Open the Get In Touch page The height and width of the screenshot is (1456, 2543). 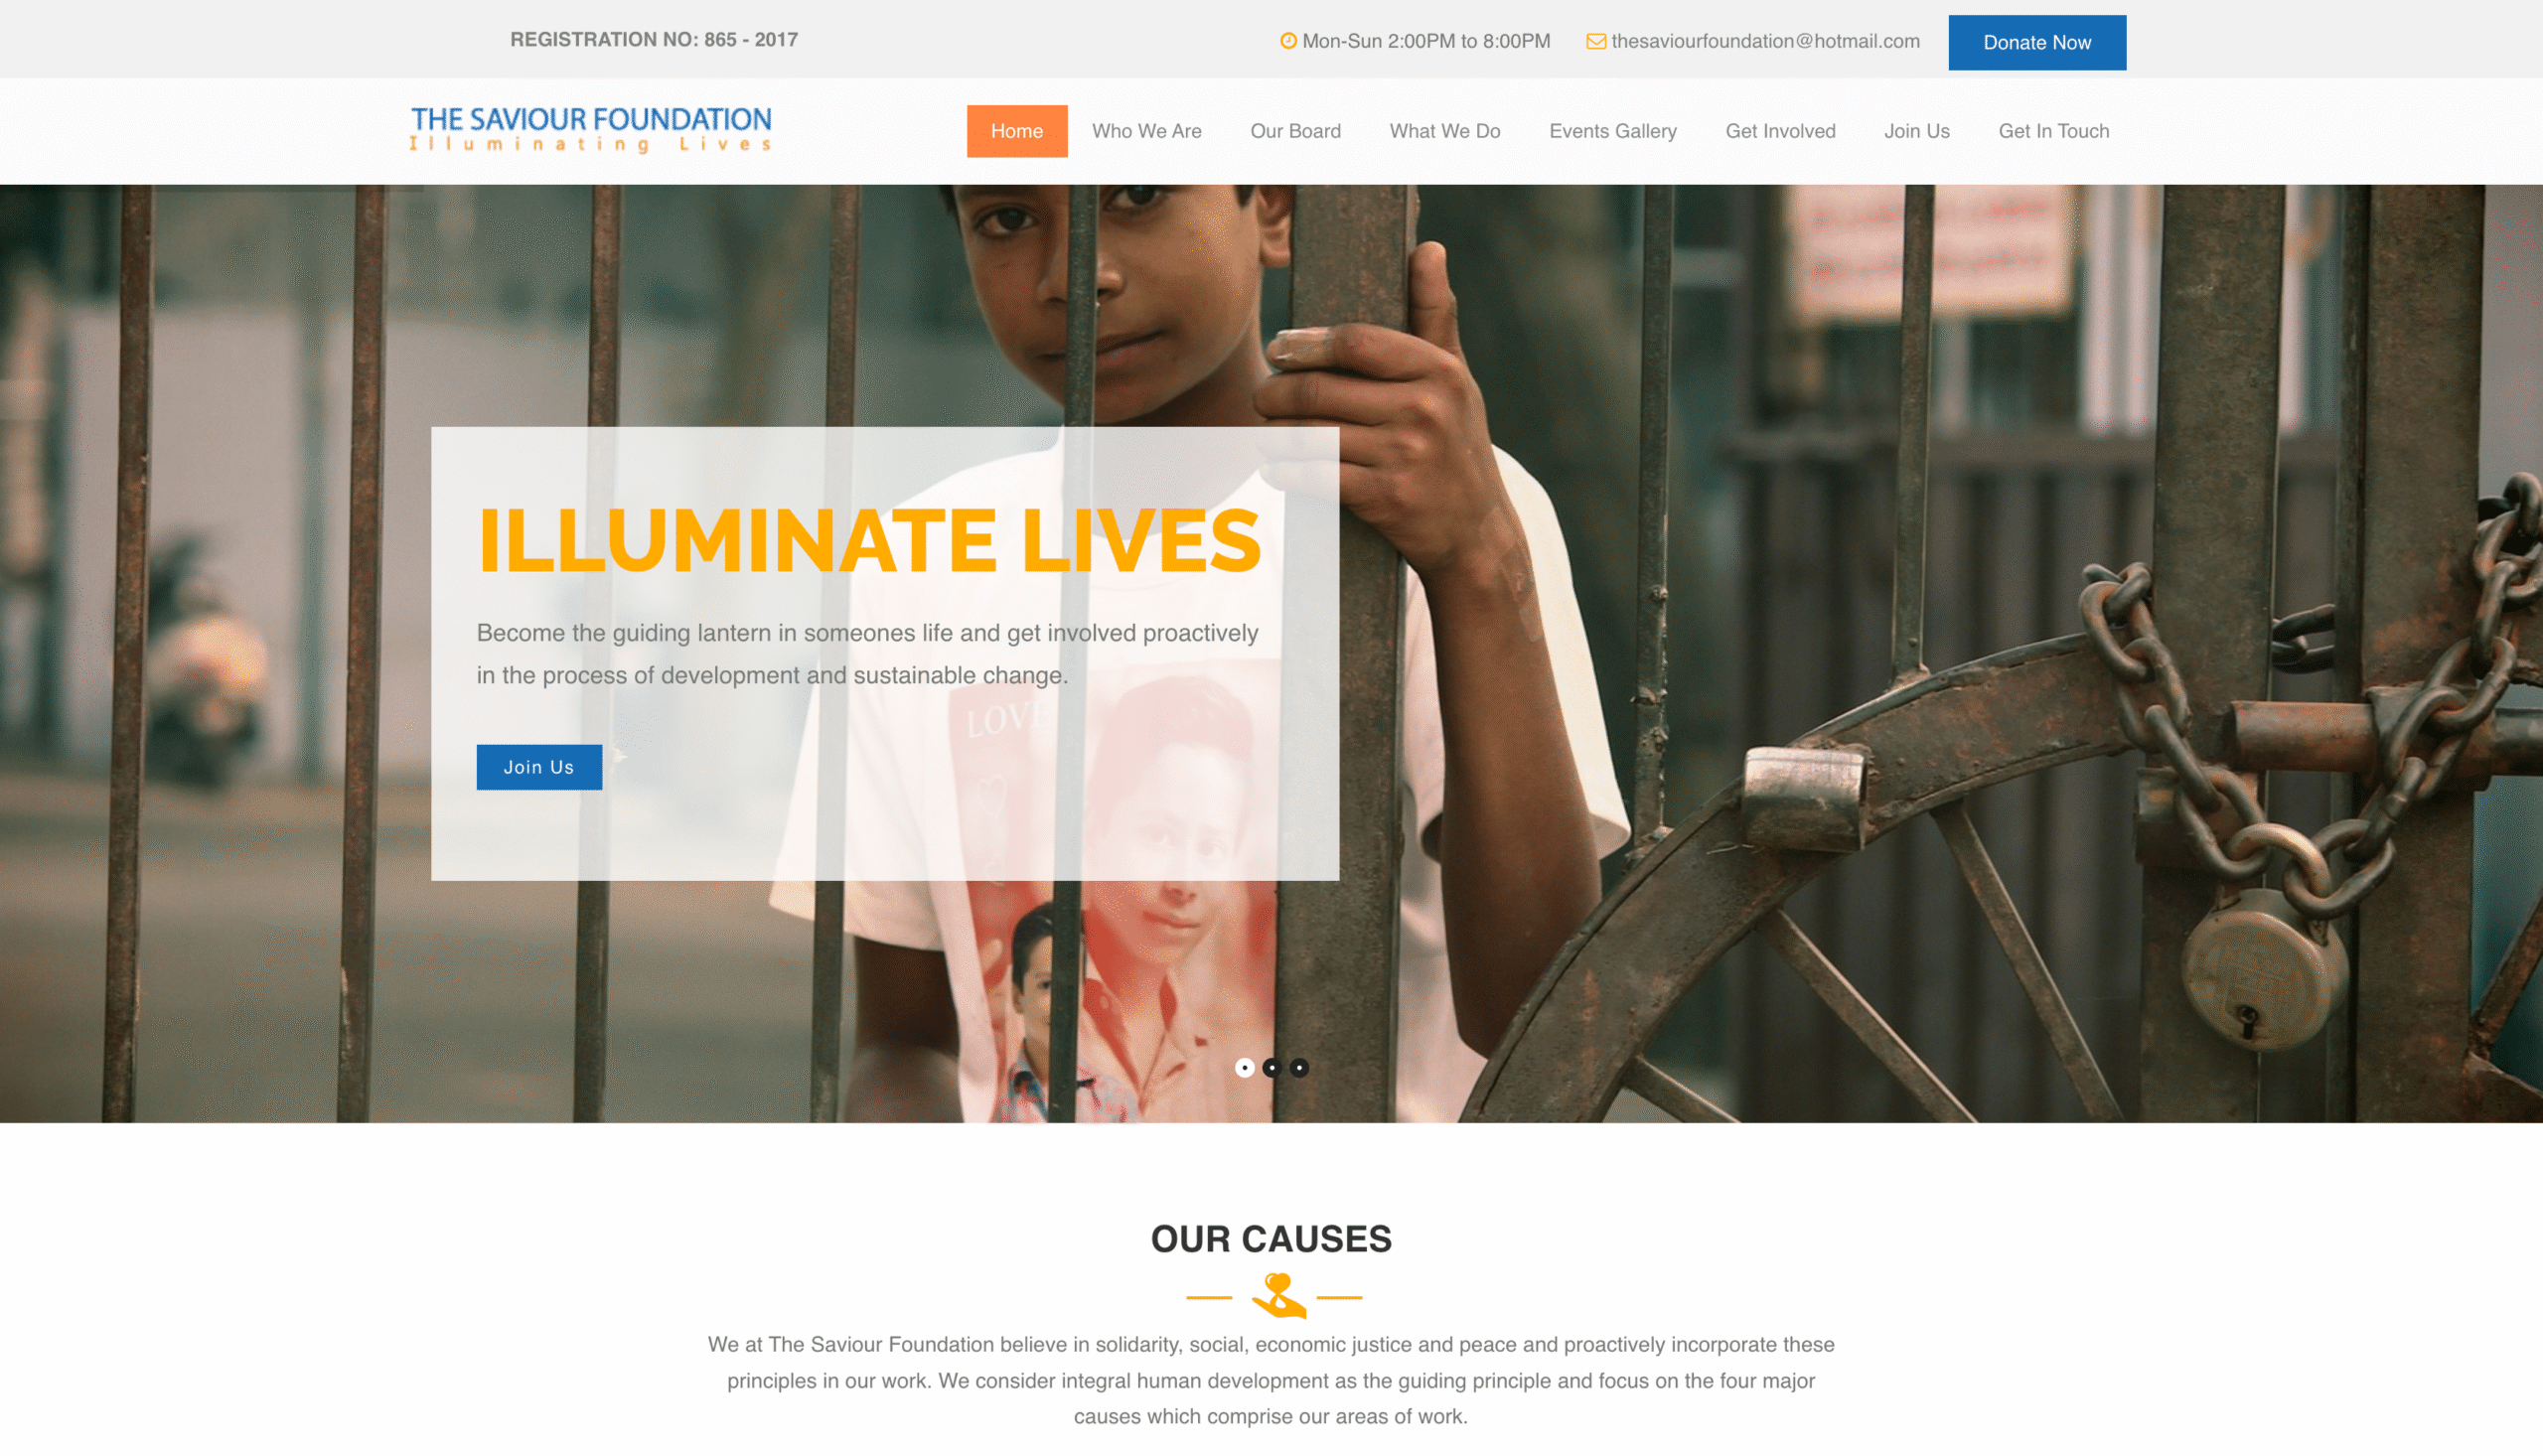(x=2054, y=131)
